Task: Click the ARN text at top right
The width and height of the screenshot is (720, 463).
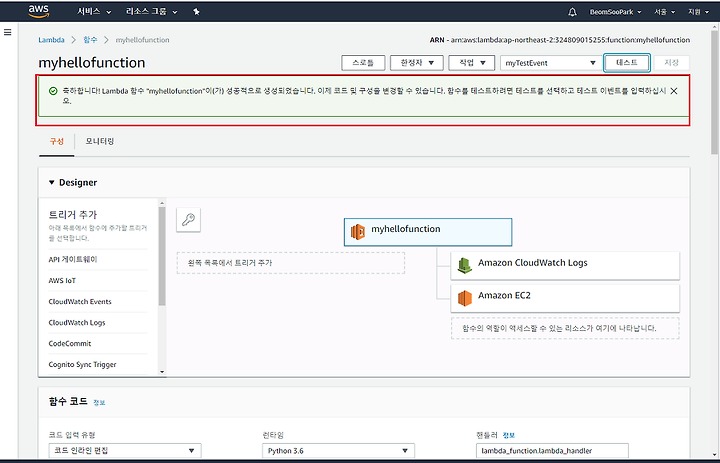Action: coord(560,40)
